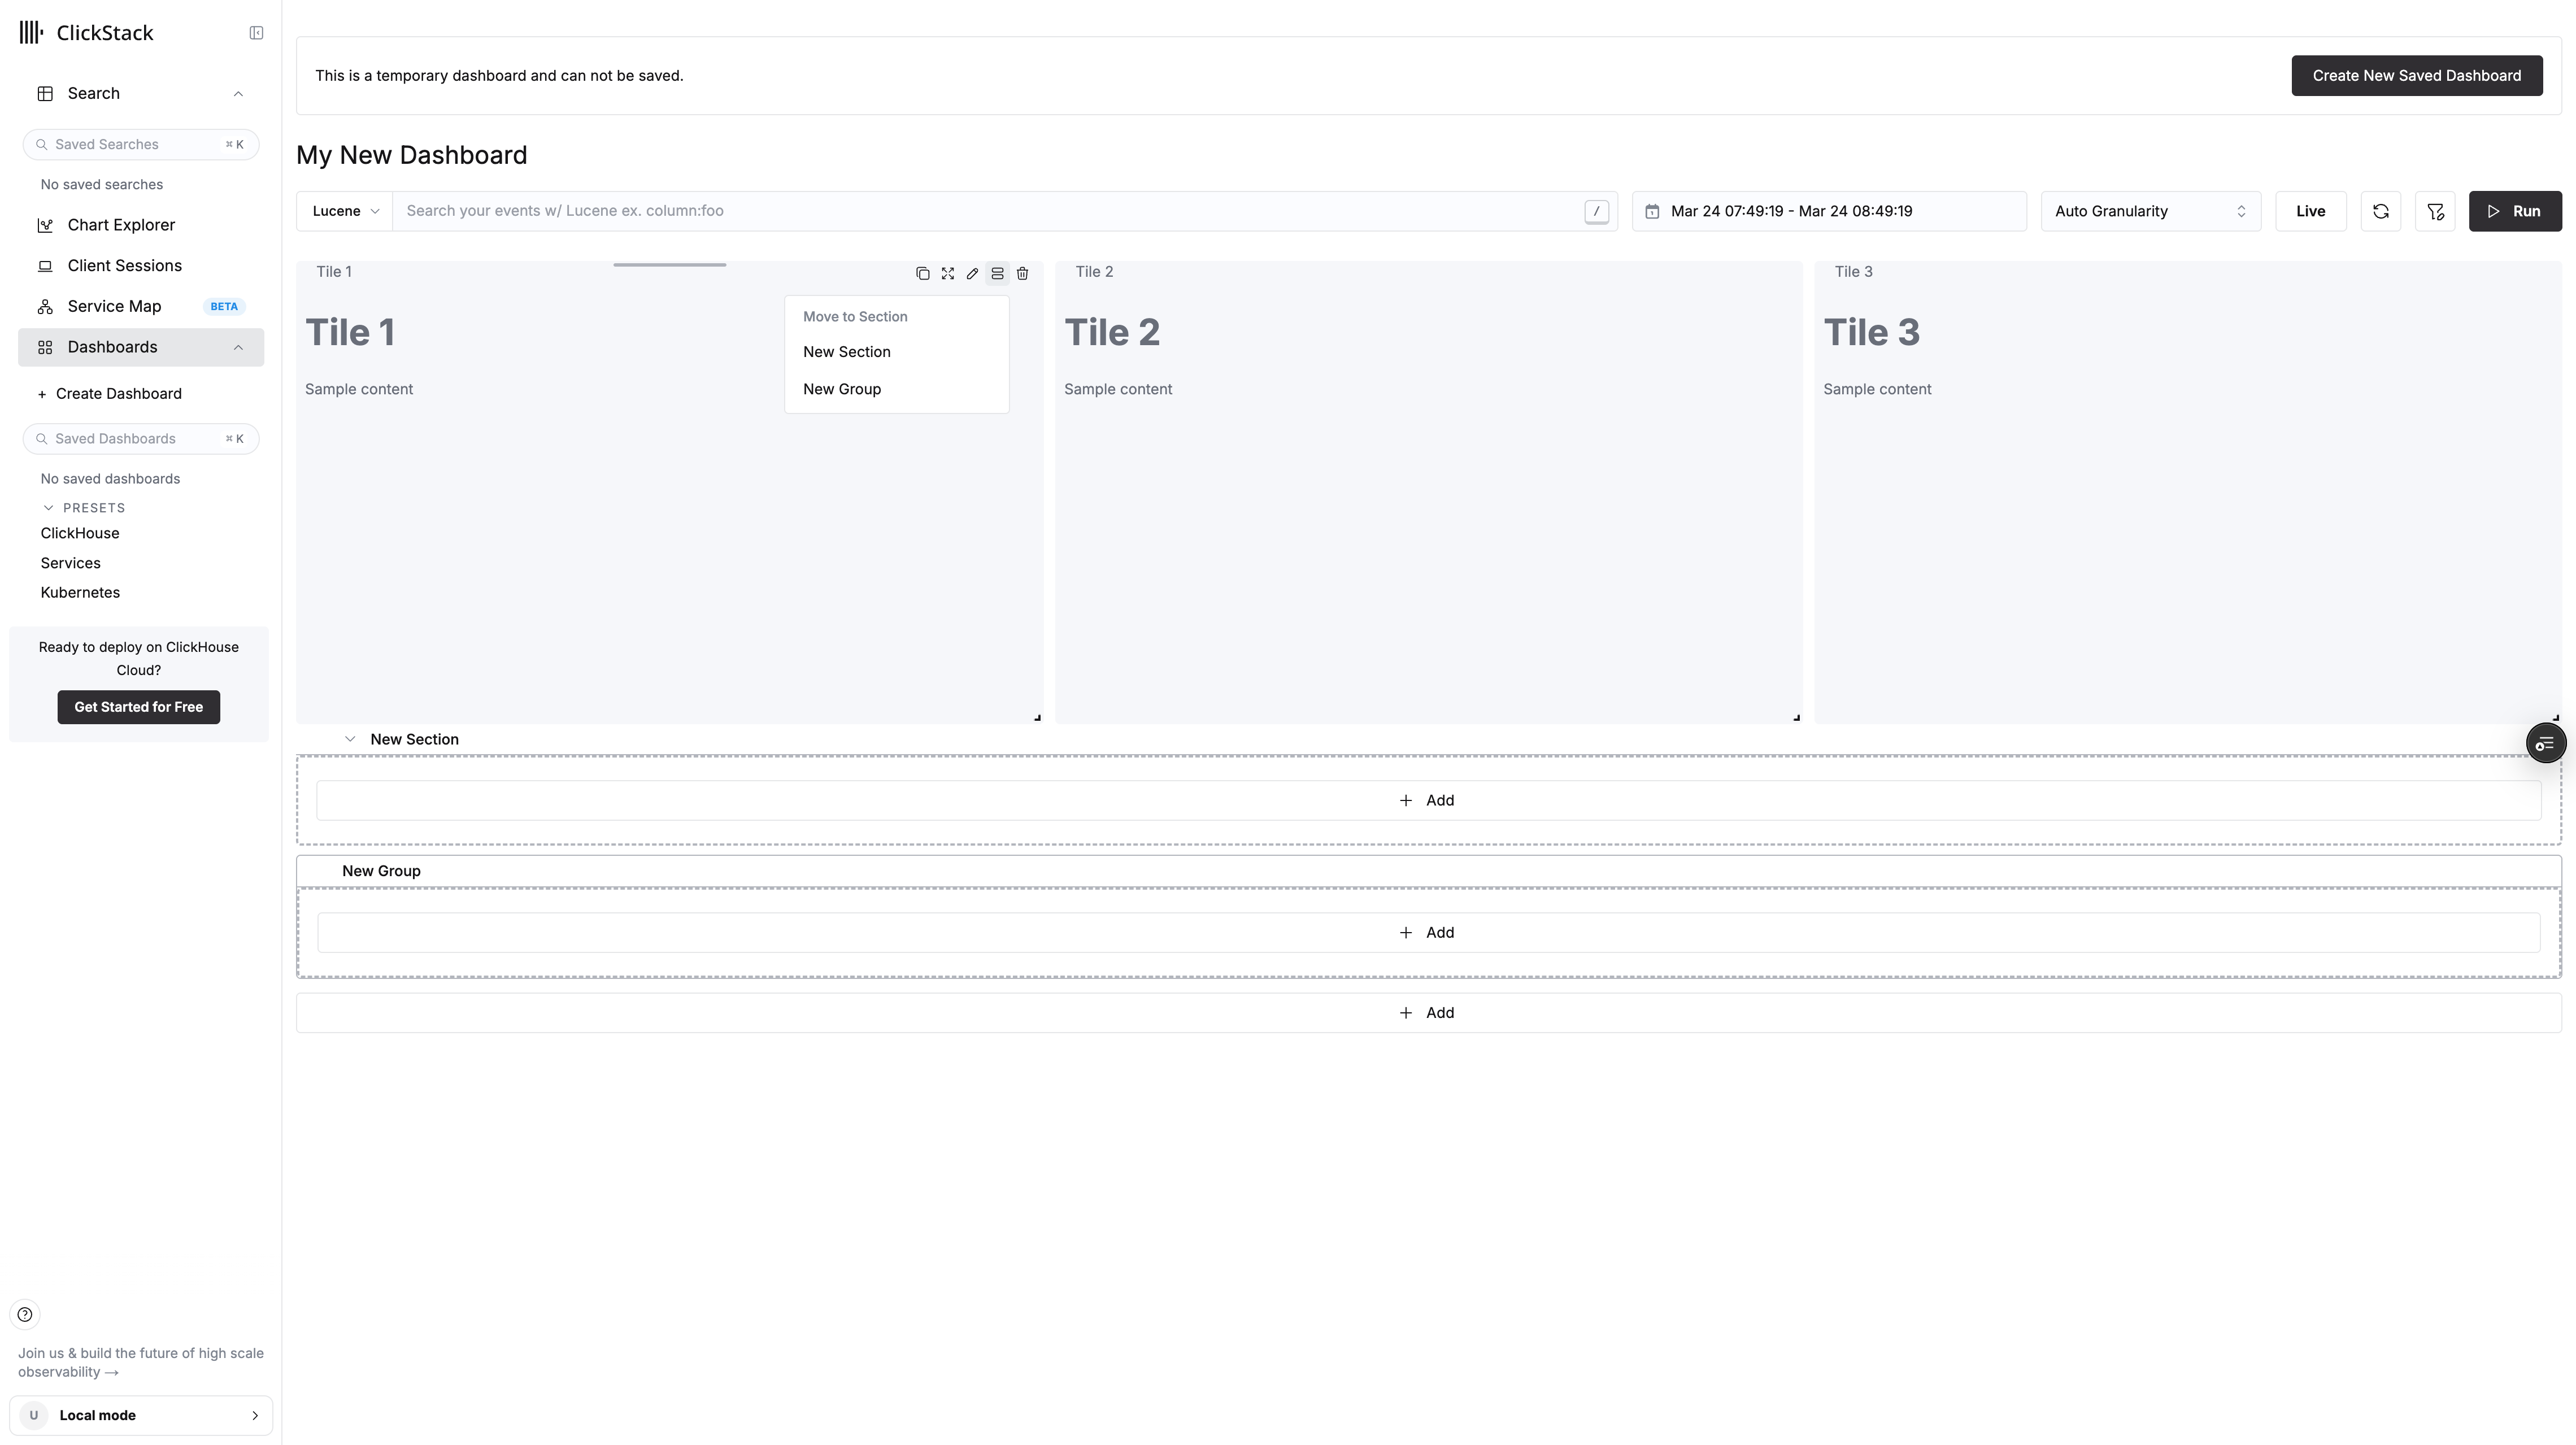Collapse the PRESETS list

tap(48, 508)
